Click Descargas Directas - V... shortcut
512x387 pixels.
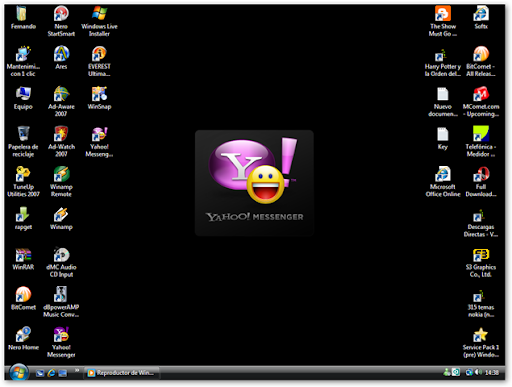point(481,222)
